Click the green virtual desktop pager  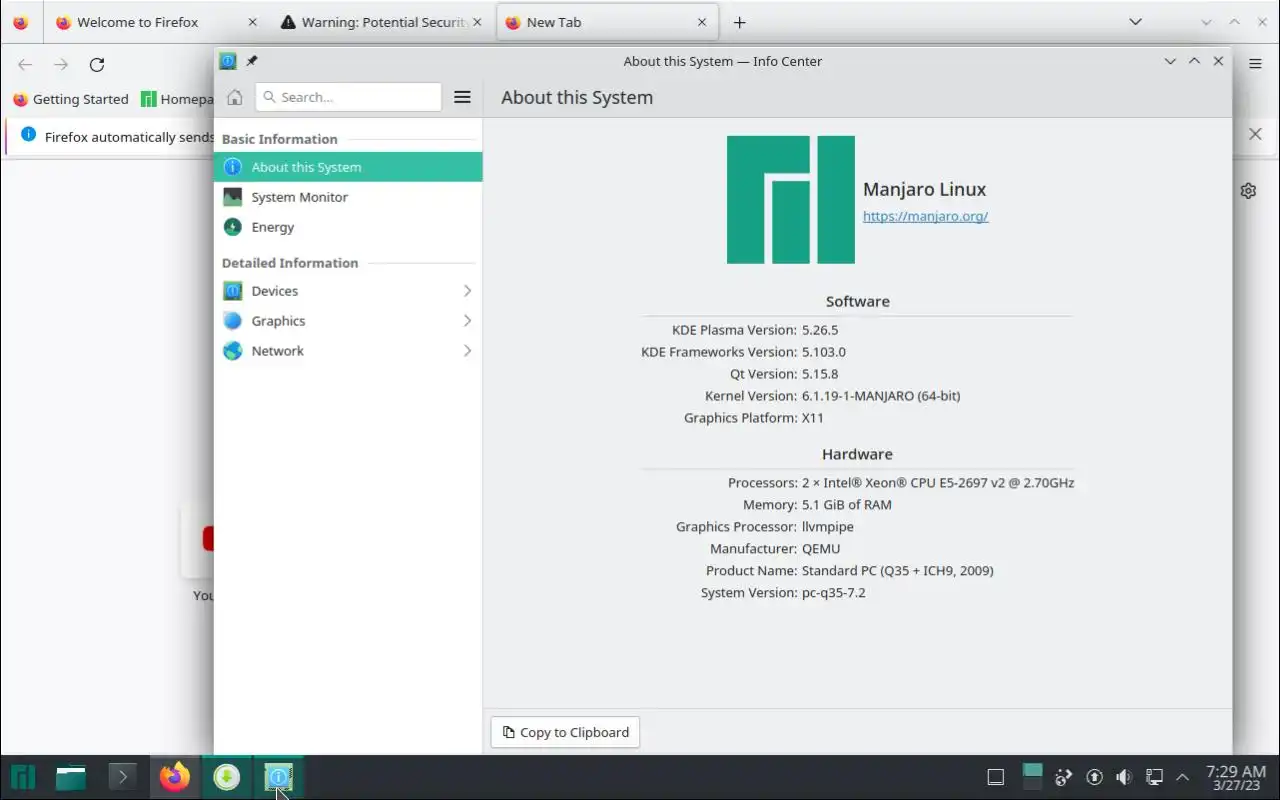point(1032,777)
